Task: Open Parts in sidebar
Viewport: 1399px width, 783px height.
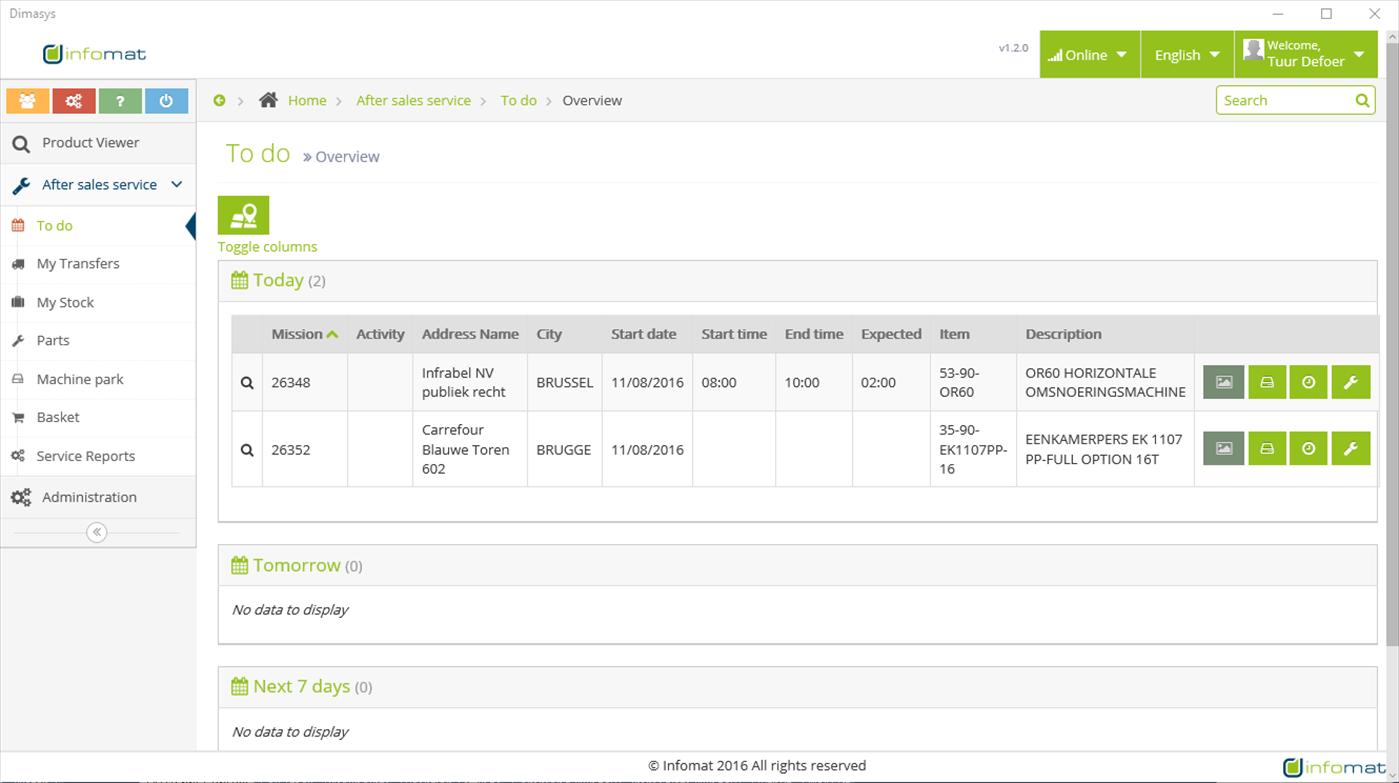Action: pos(98,341)
